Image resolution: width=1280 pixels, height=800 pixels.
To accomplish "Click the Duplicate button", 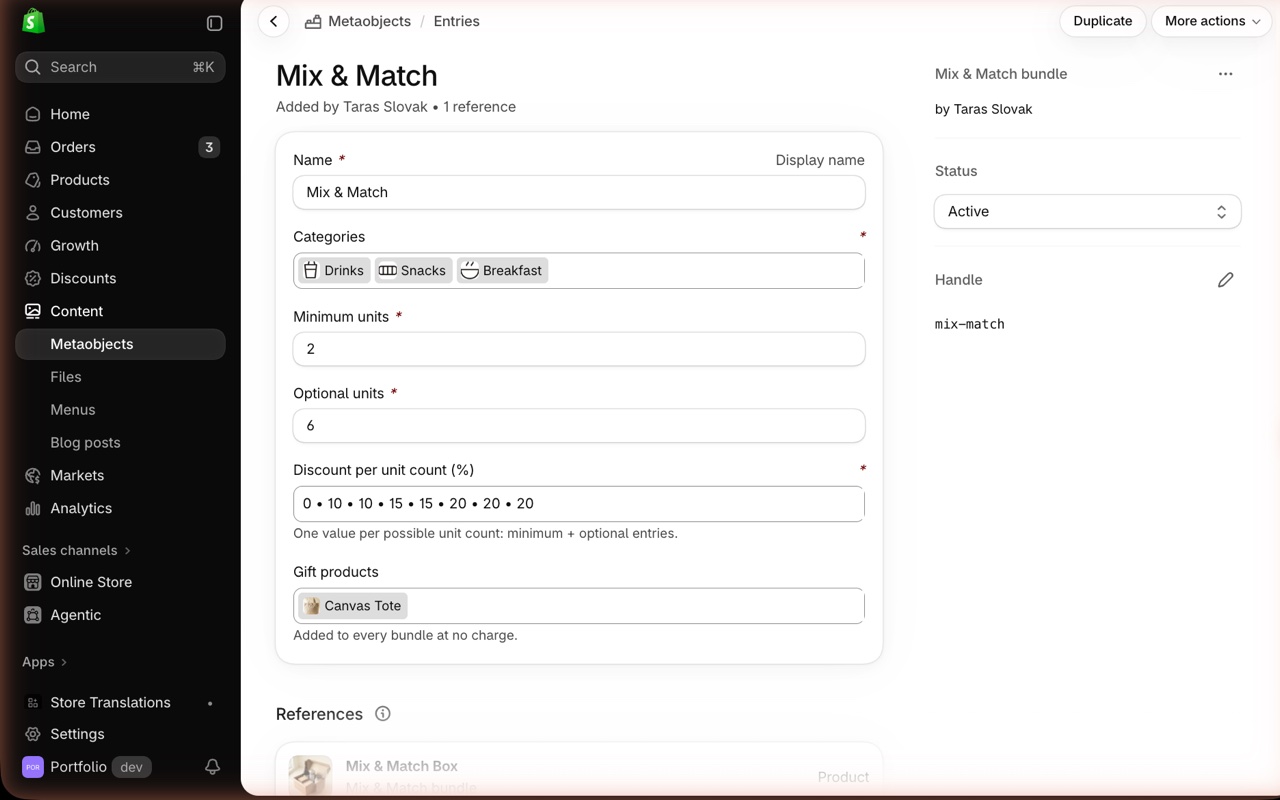I will (1103, 21).
